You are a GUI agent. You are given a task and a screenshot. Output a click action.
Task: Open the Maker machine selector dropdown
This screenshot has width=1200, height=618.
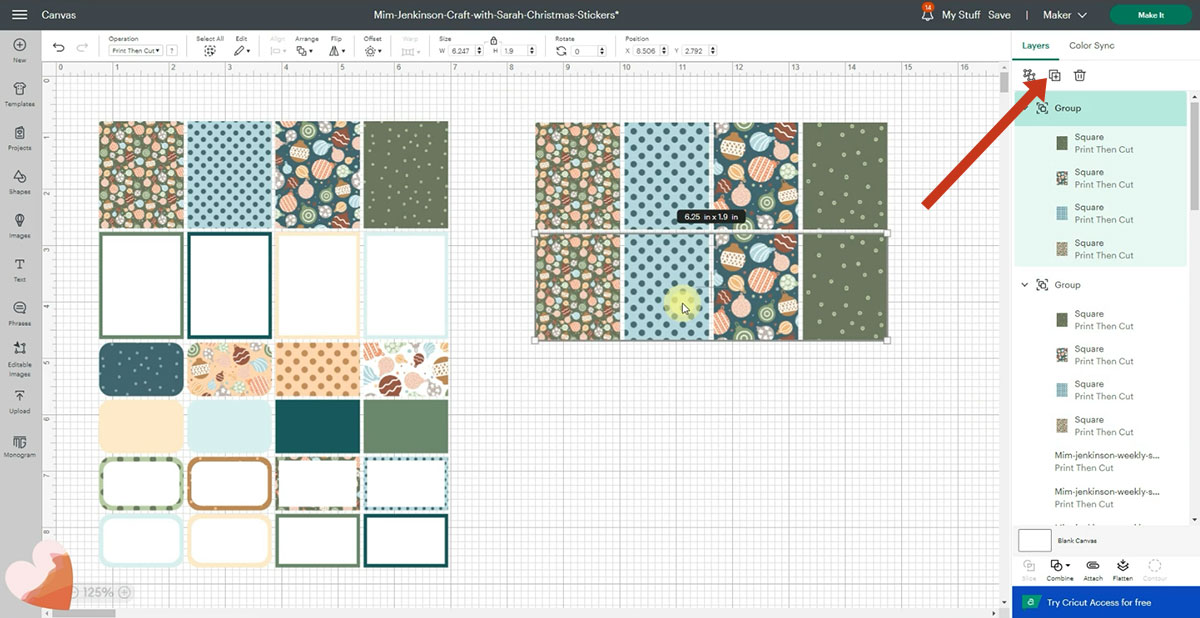1064,15
